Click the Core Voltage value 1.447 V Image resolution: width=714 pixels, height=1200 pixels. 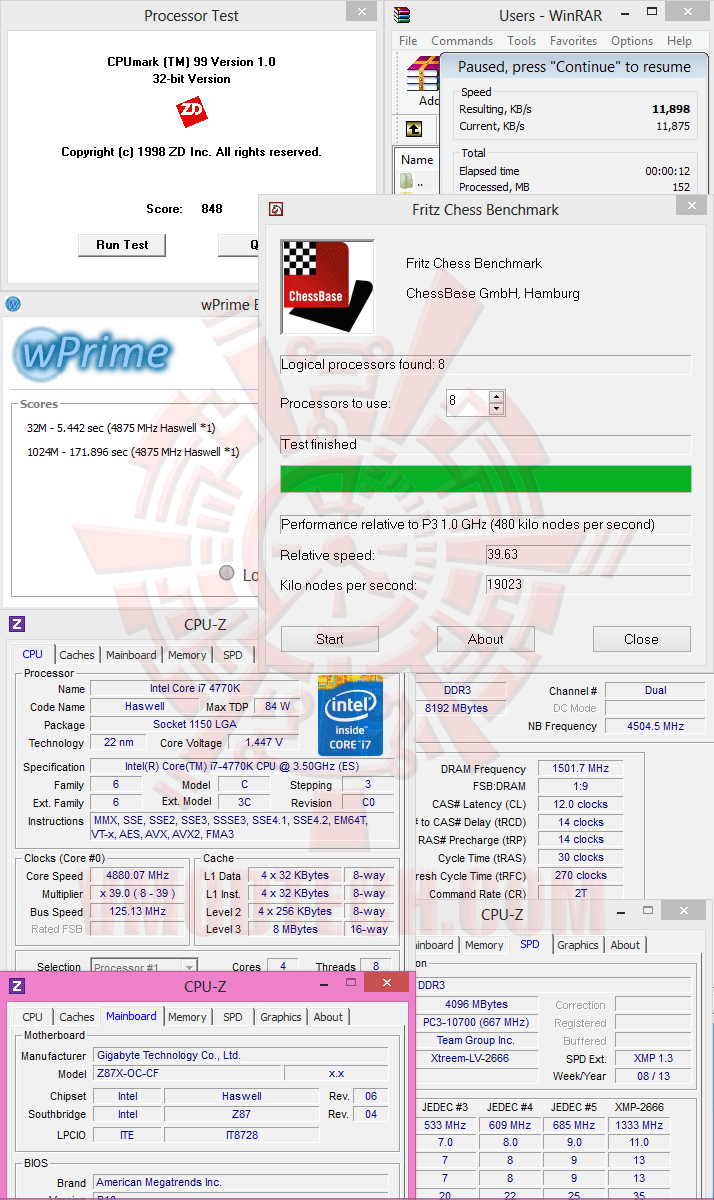264,742
